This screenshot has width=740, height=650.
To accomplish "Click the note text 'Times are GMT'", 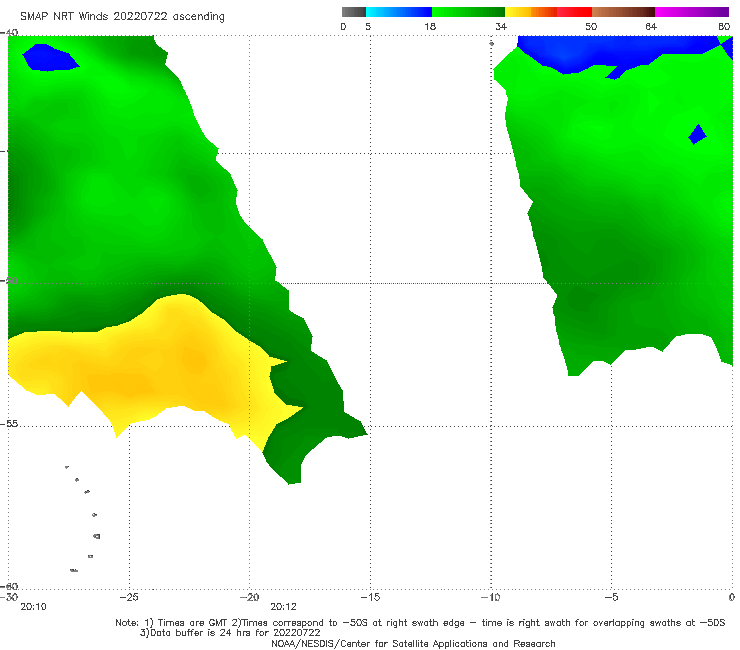I will 193,623.
